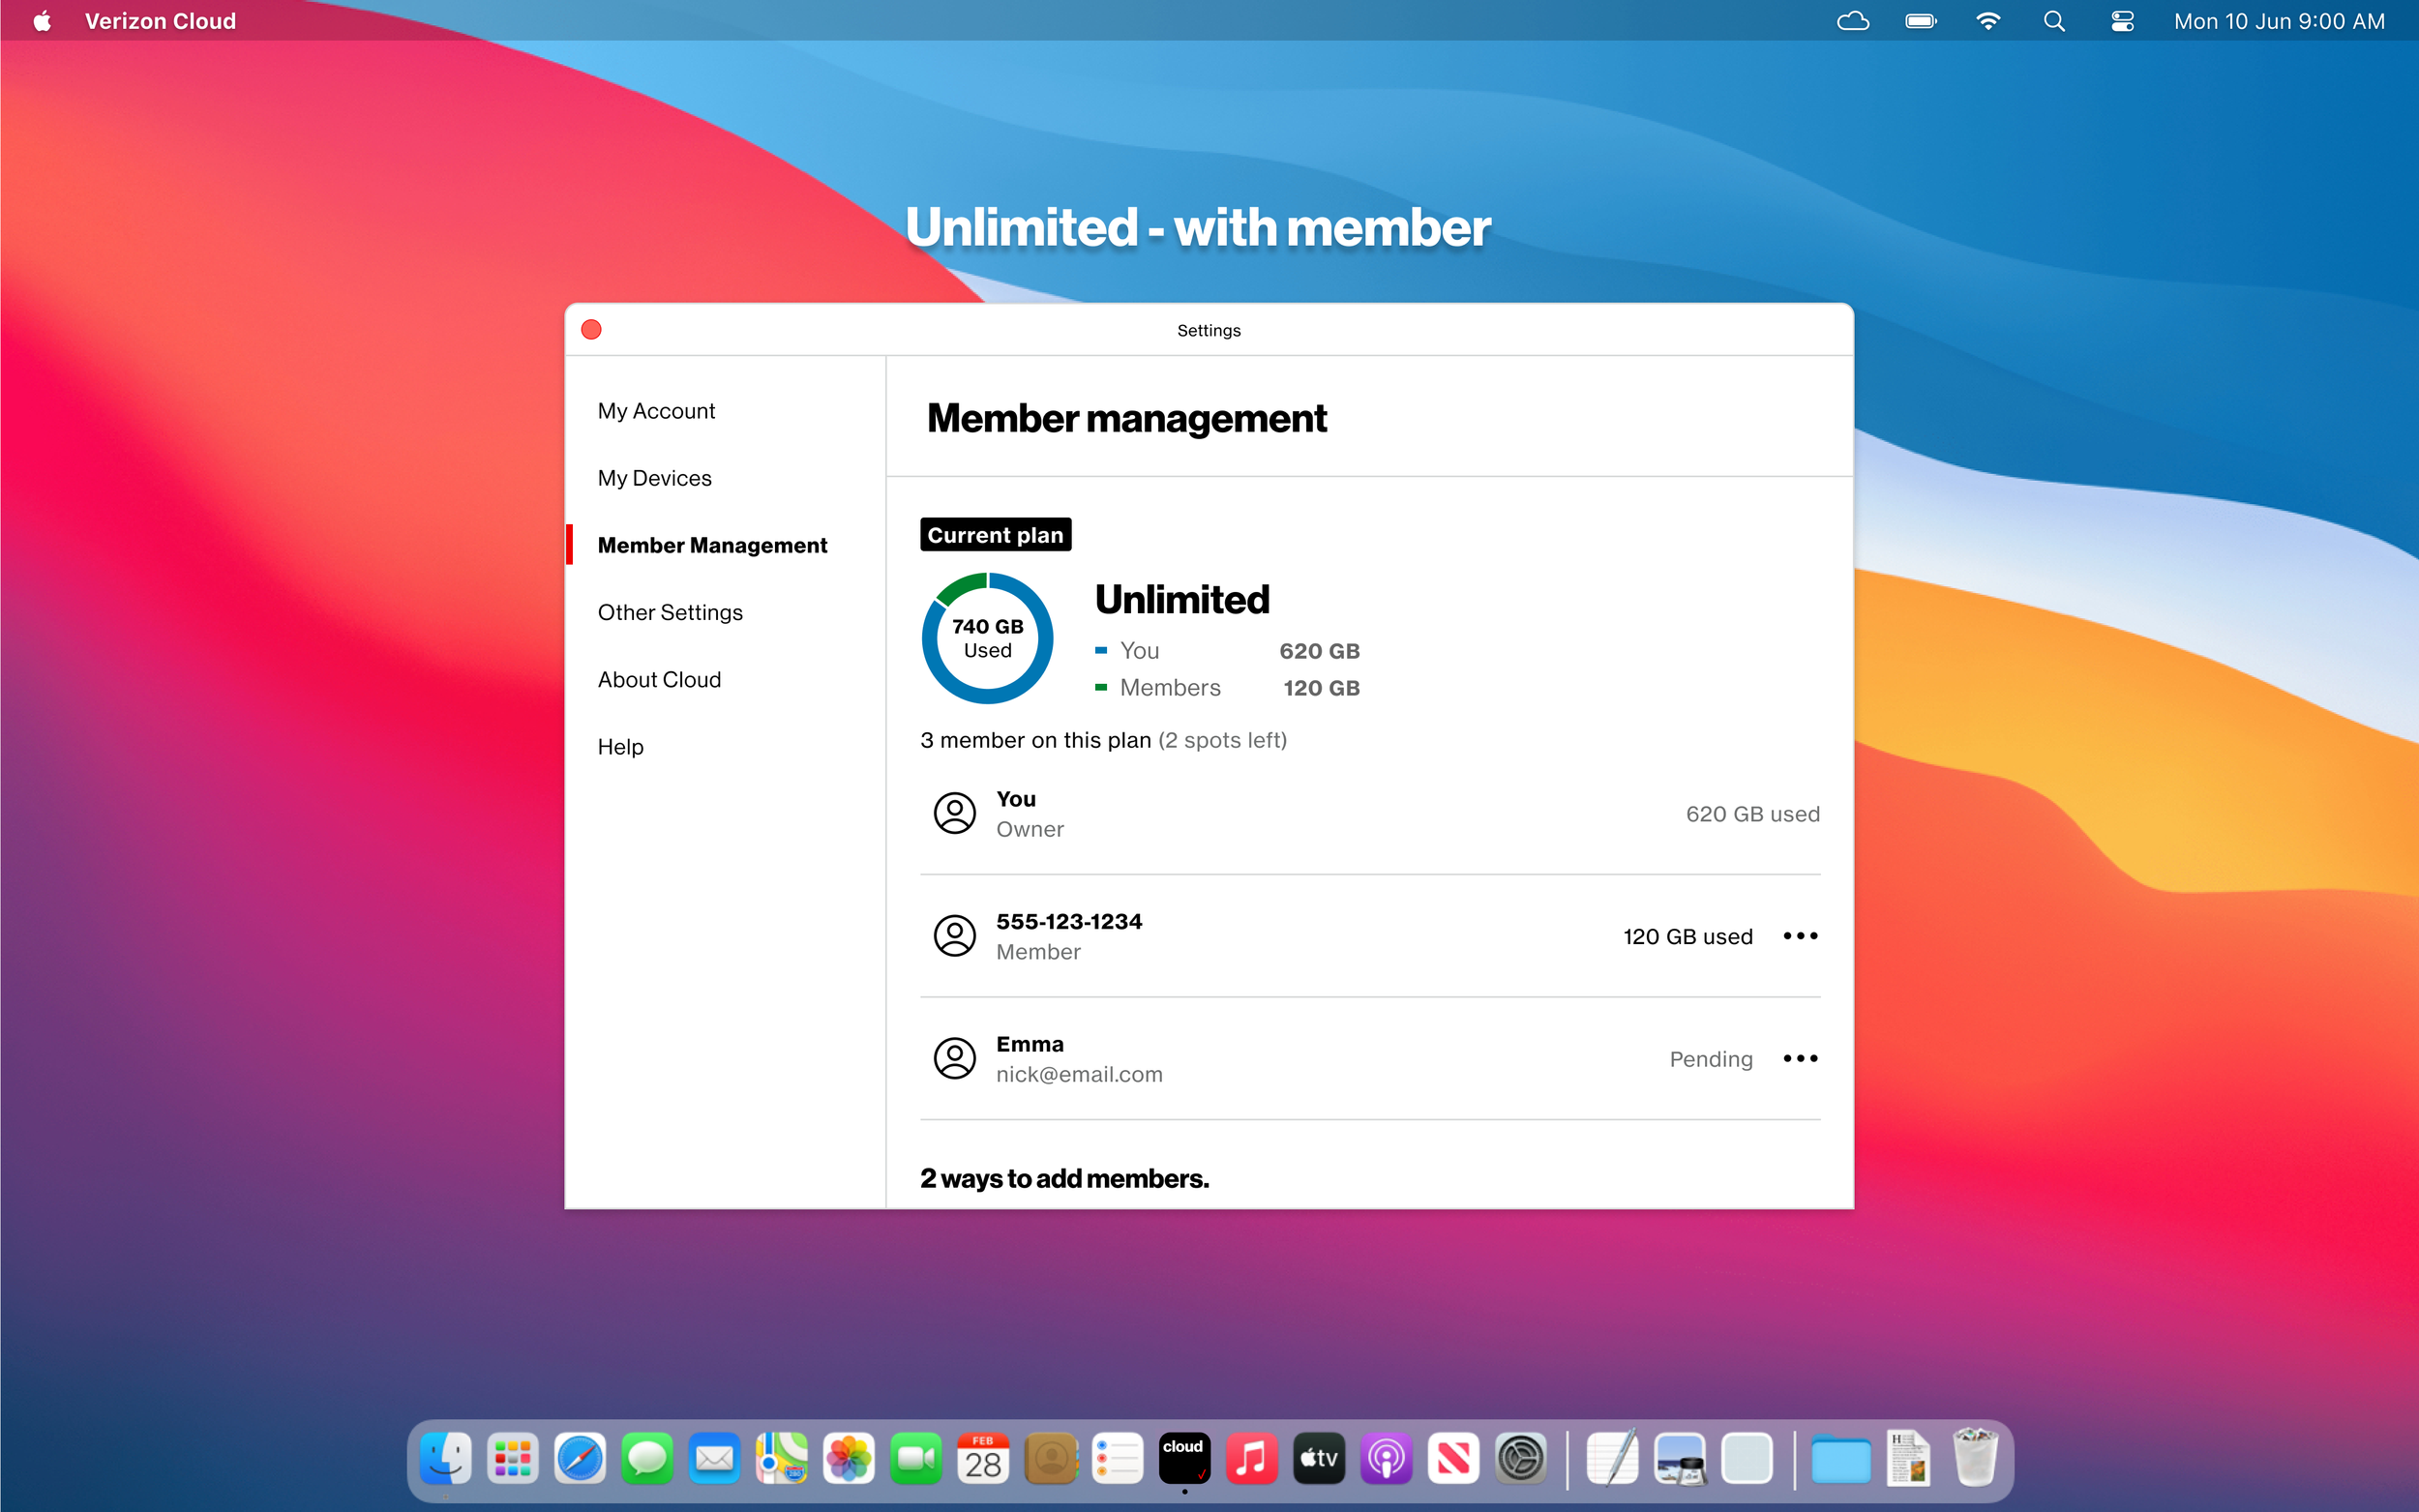This screenshot has height=1512, width=2419.
Task: Click the avatar icon for the Owner row
Action: coord(955,813)
